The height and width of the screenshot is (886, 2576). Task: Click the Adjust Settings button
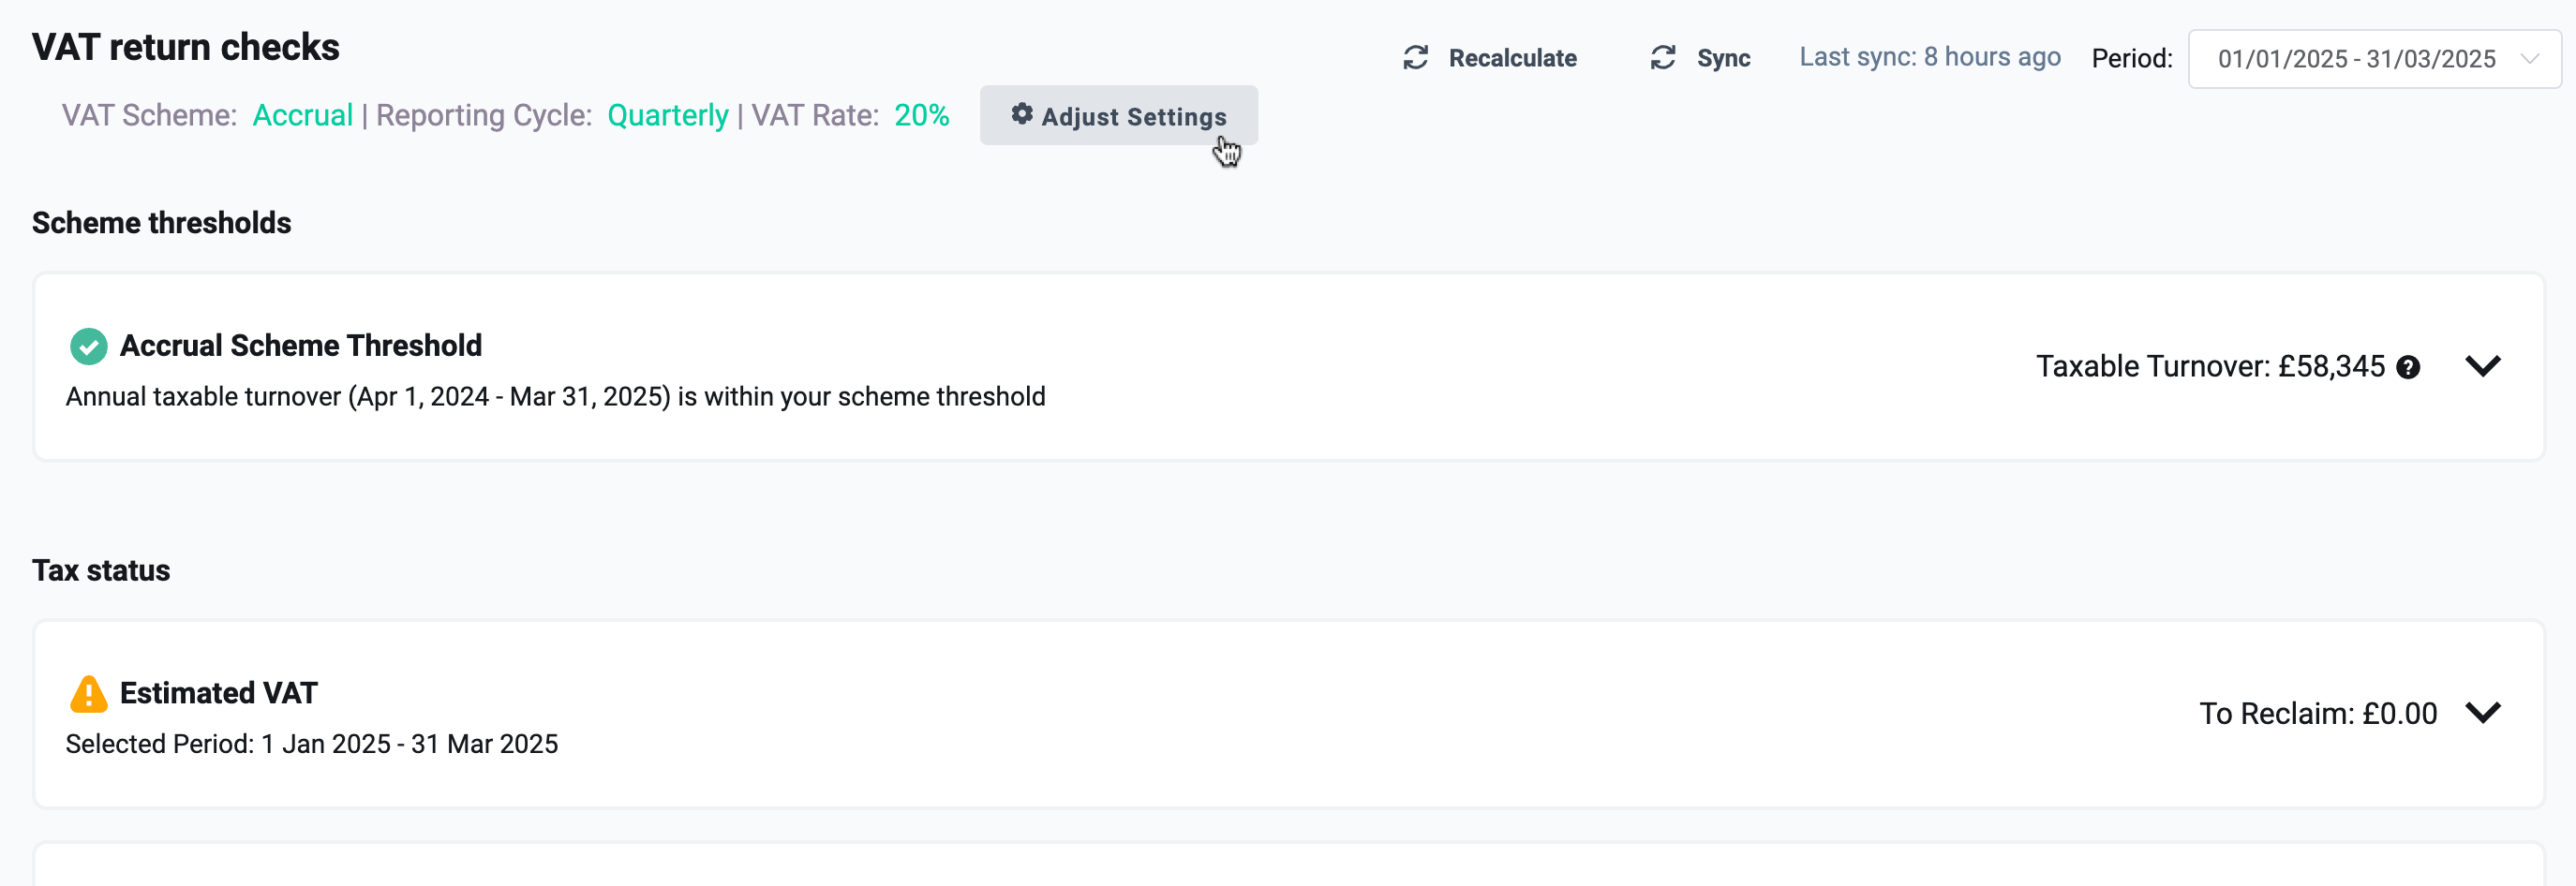[x=1118, y=115]
